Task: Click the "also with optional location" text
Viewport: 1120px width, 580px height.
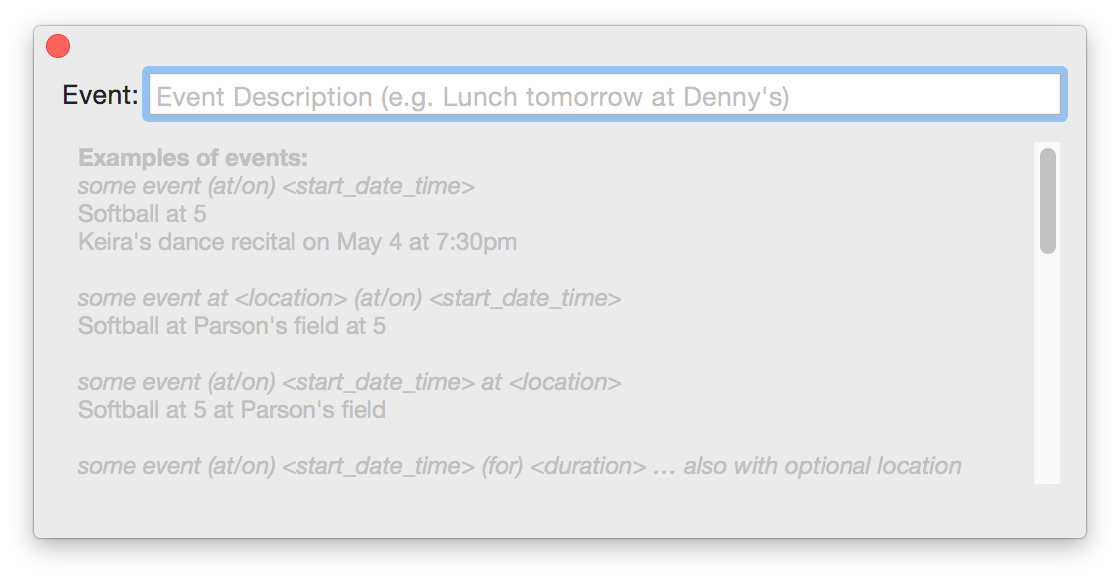Action: coord(822,466)
